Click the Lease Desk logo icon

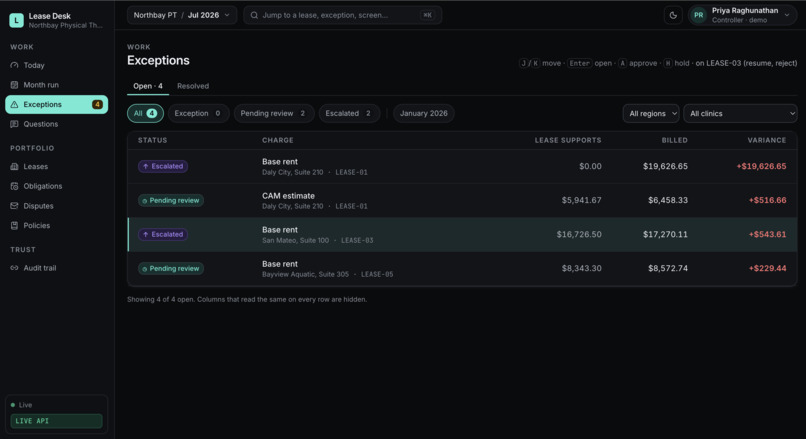pyautogui.click(x=16, y=20)
